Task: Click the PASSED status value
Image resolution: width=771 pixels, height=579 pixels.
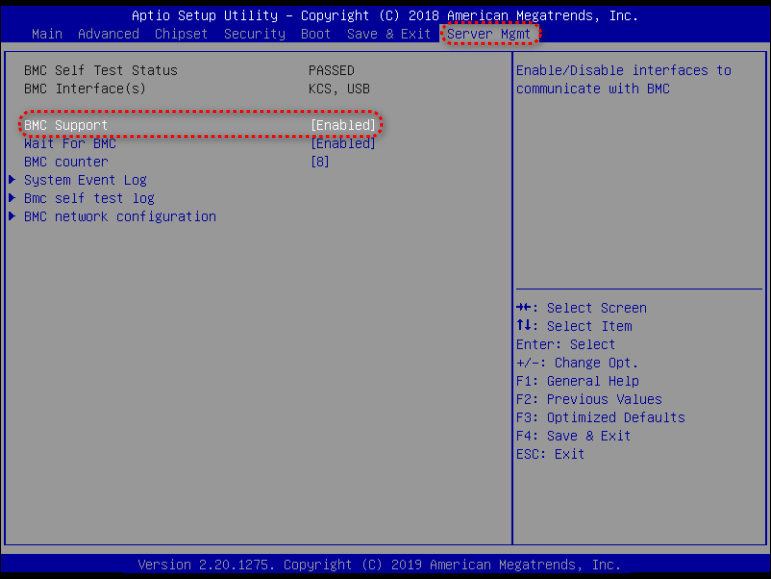Action: tap(331, 70)
